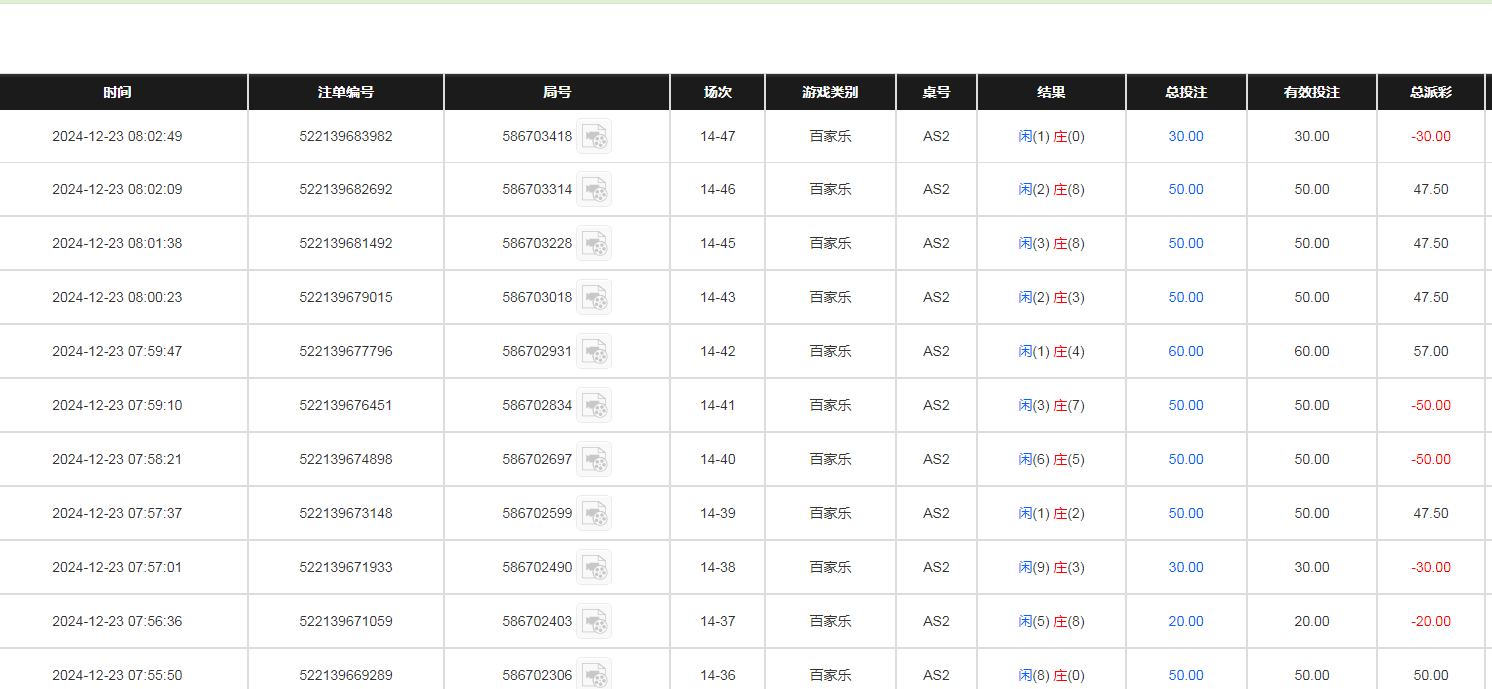View replay icon for round 586702697

pos(594,460)
